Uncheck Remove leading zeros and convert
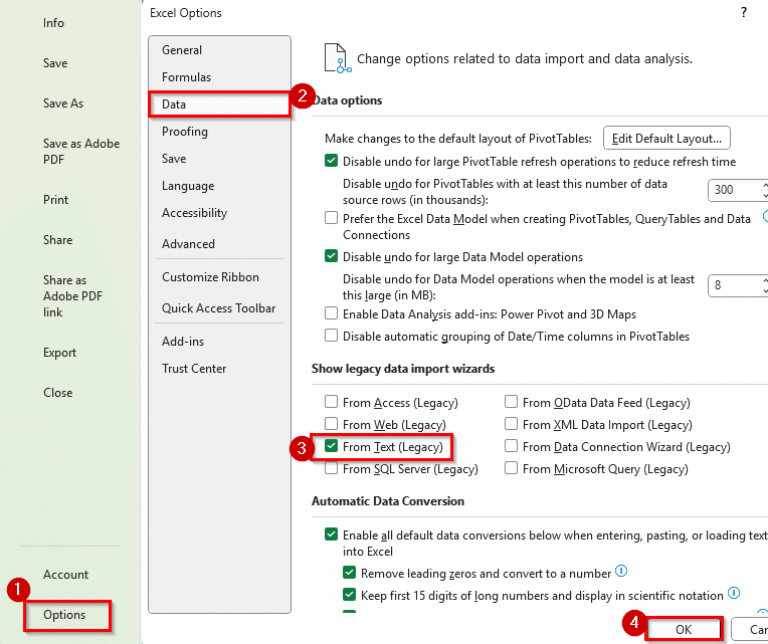The height and width of the screenshot is (644, 768). coord(349,572)
